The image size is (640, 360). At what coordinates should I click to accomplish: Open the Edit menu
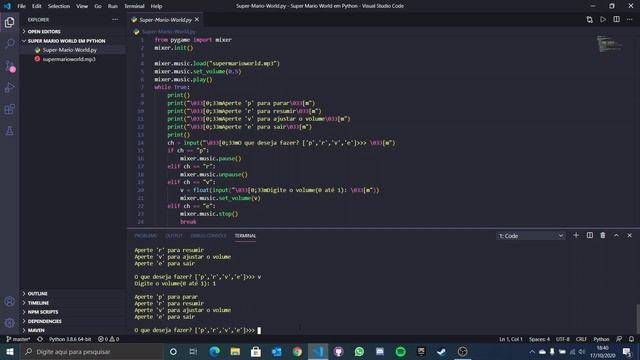(37, 6)
